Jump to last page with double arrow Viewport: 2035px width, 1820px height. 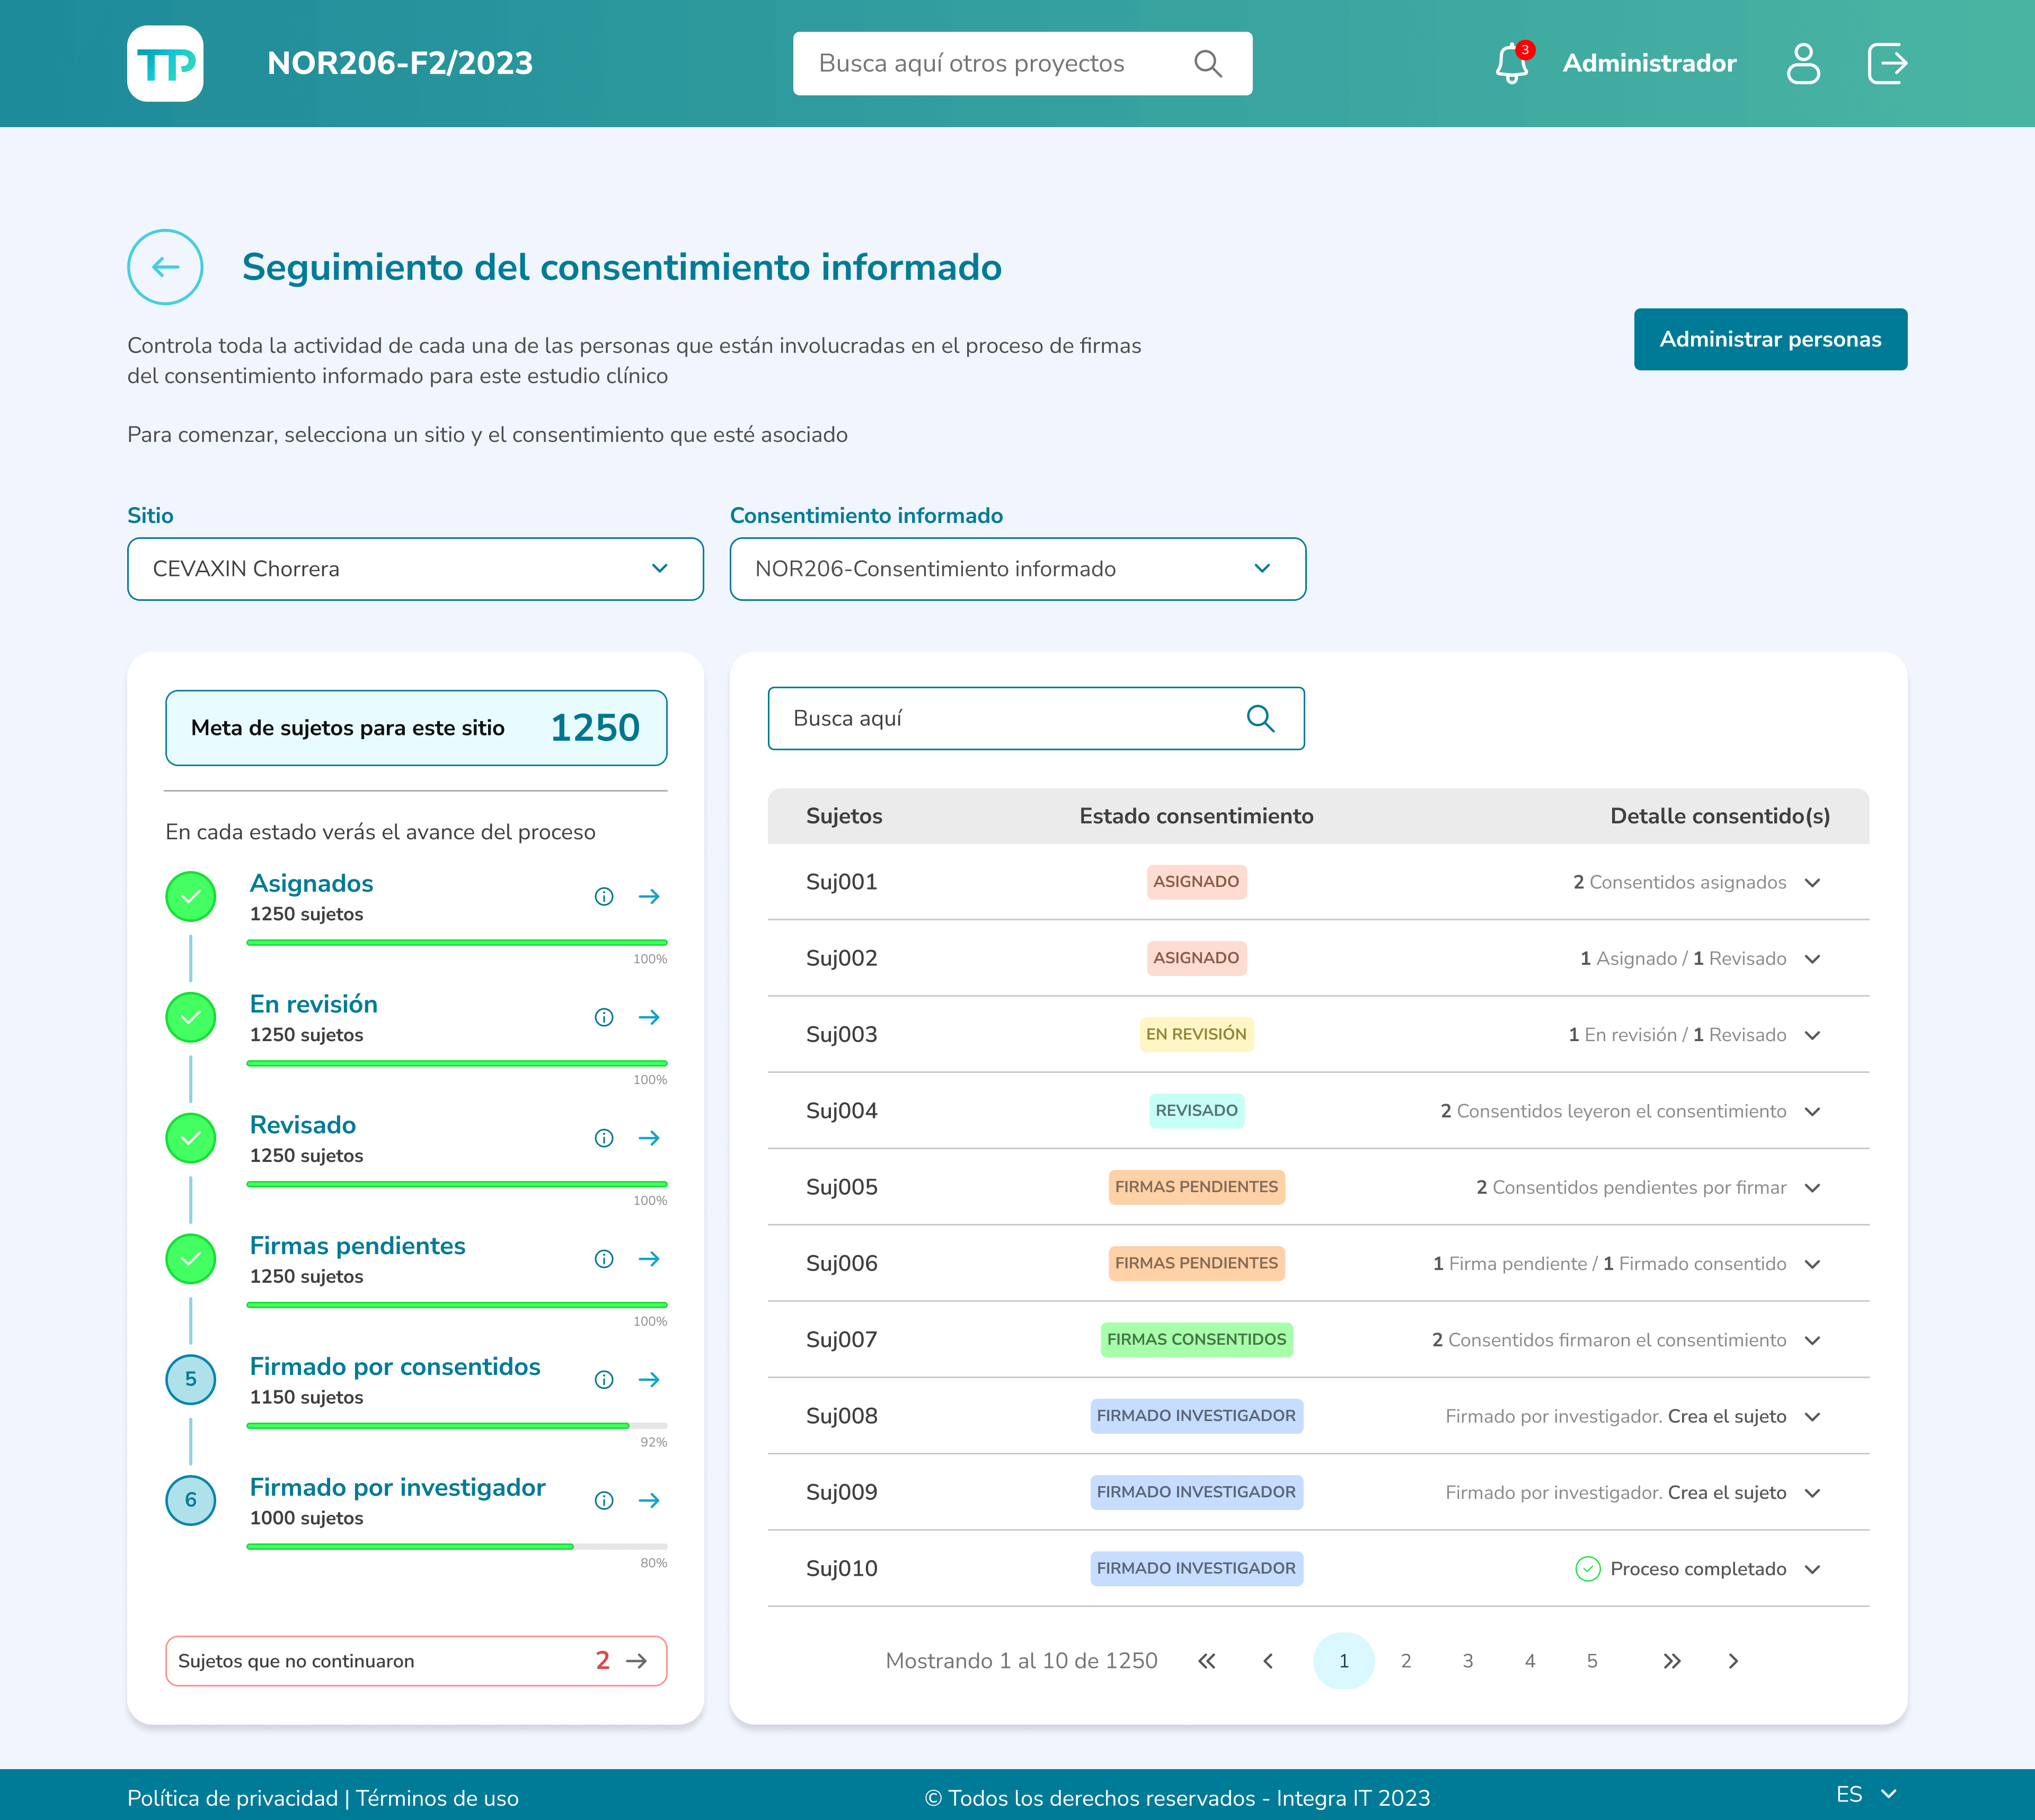click(1671, 1662)
